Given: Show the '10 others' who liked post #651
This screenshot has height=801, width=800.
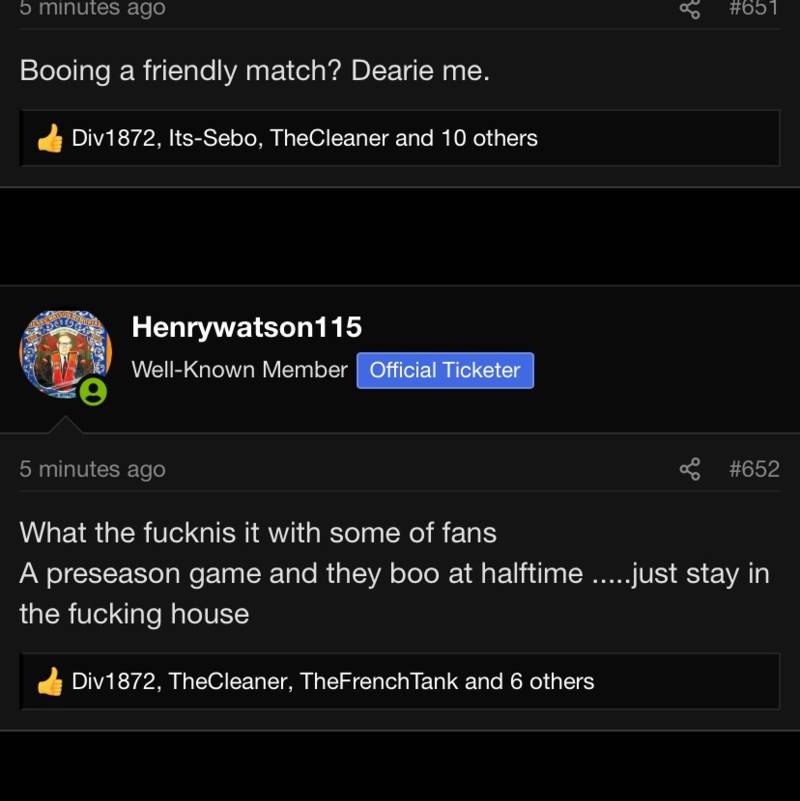Looking at the screenshot, I should (489, 138).
